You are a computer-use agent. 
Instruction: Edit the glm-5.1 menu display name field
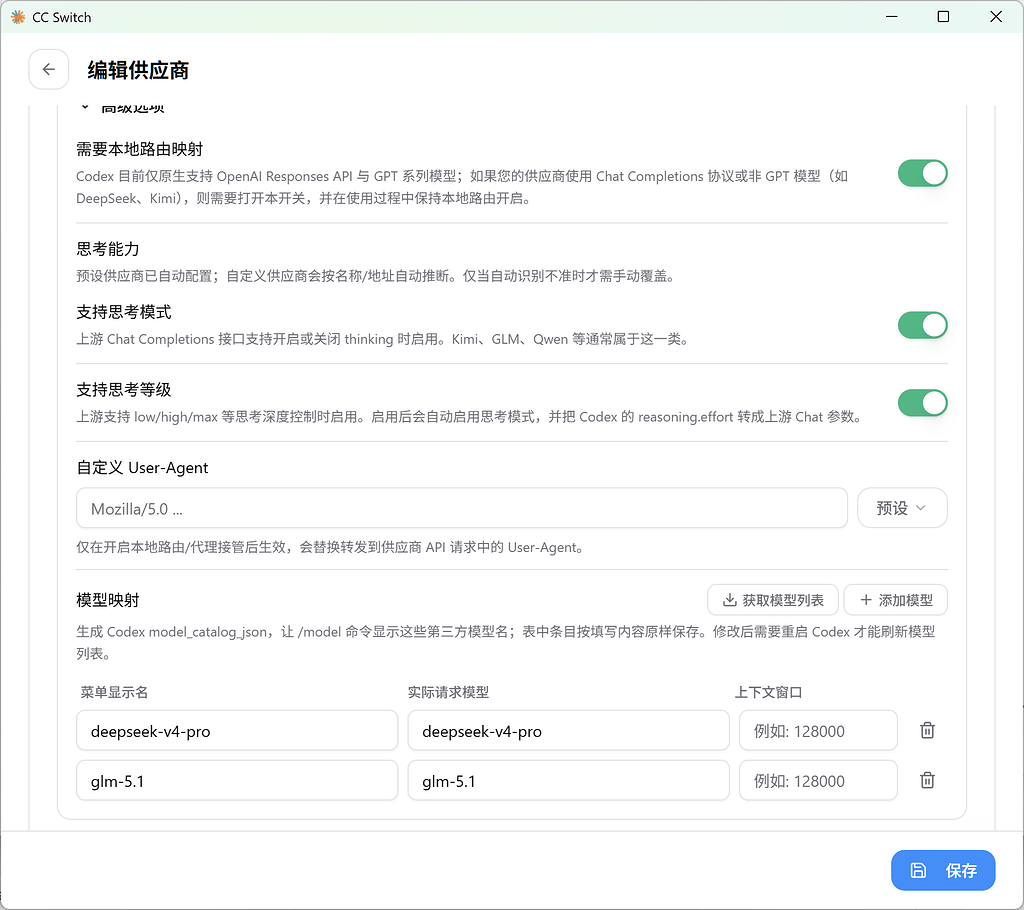(237, 780)
